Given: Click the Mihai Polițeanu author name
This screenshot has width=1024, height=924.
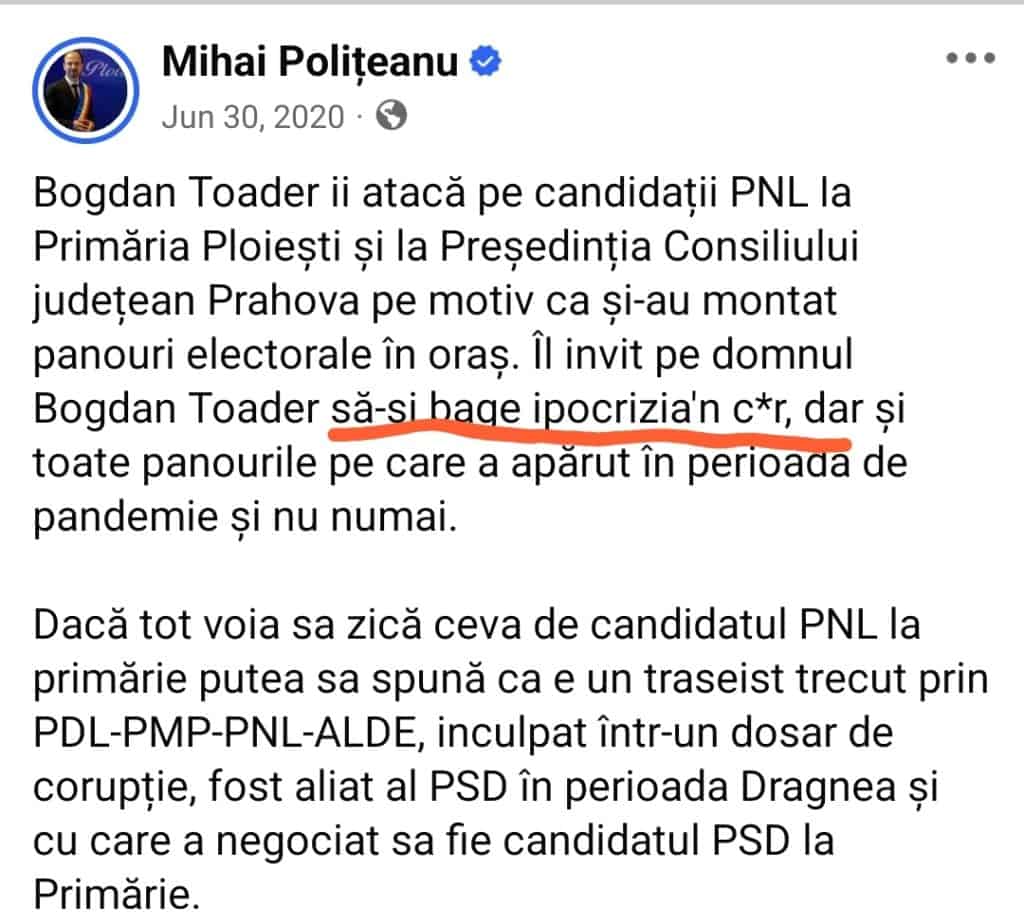Looking at the screenshot, I should [x=310, y=62].
